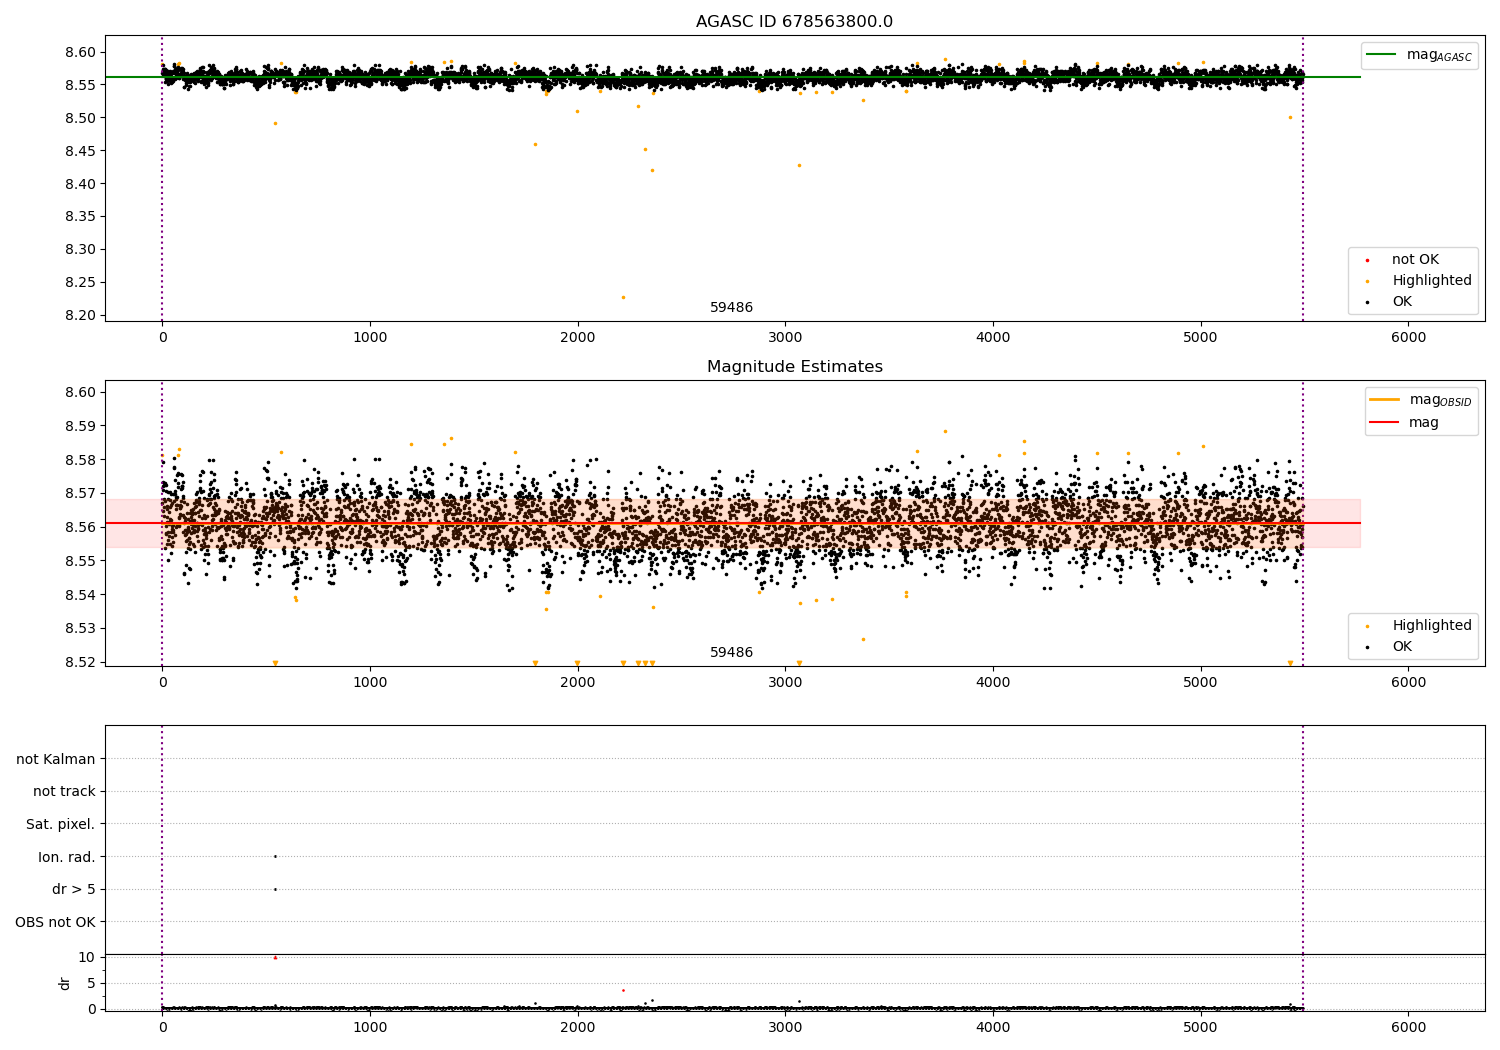The width and height of the screenshot is (1500, 1050).
Task: Click '5000' x-tick under the dr plot
Action: point(1200,1028)
